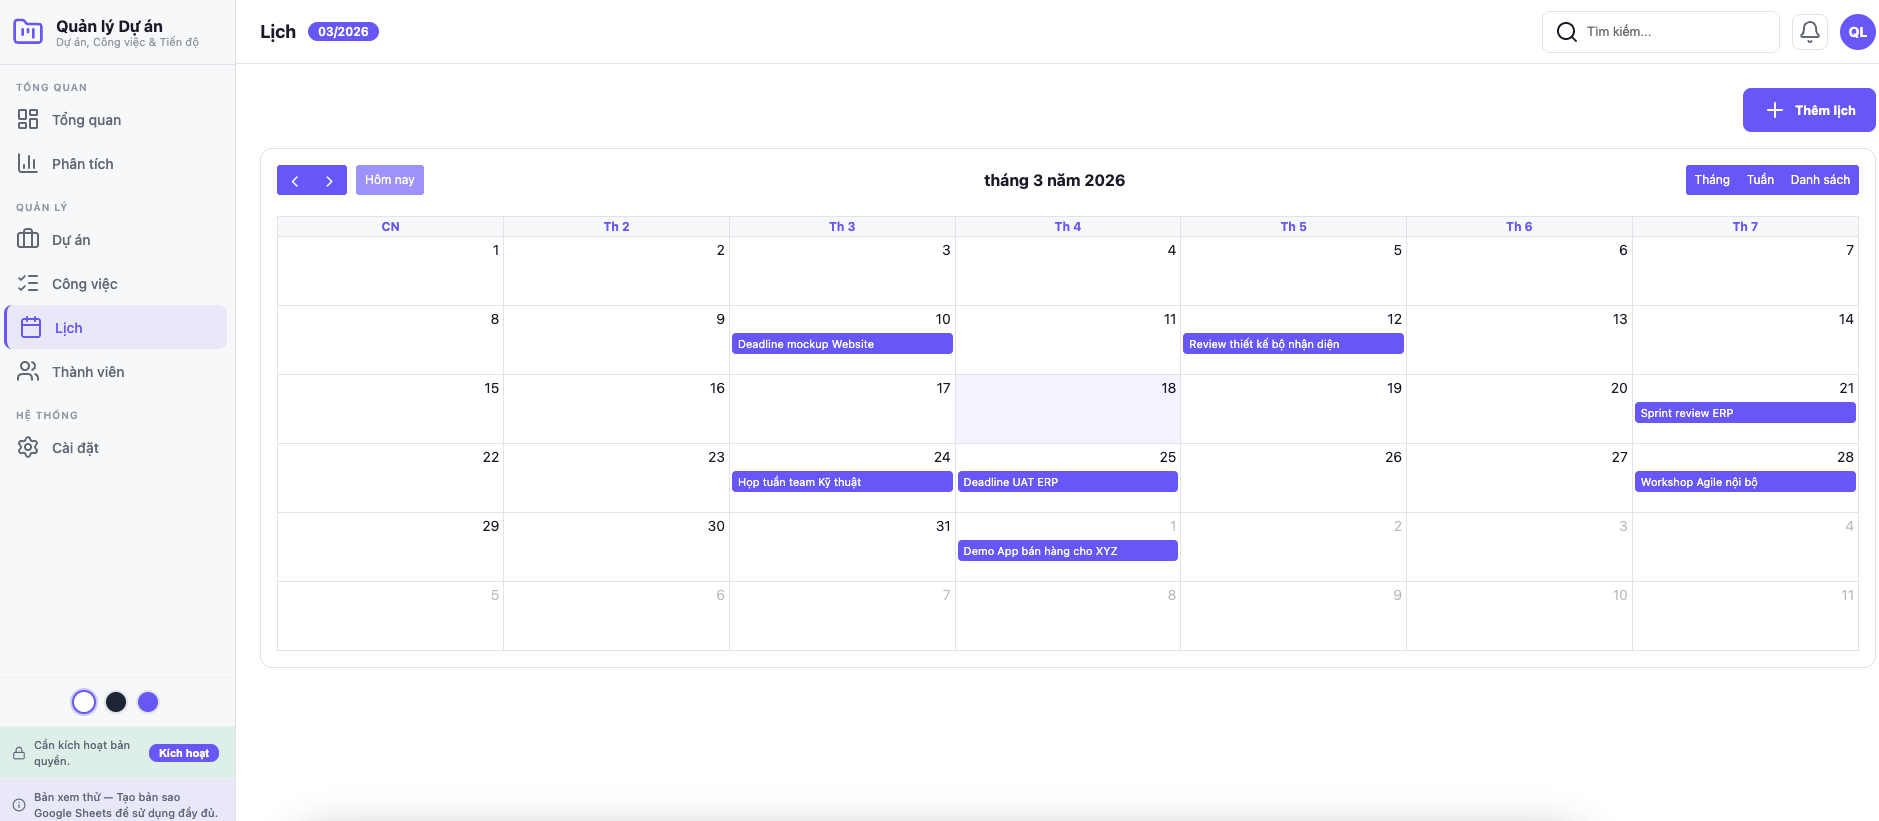The height and width of the screenshot is (821, 1879).
Task: Click the Dự án briefcase icon
Action: tap(28, 240)
